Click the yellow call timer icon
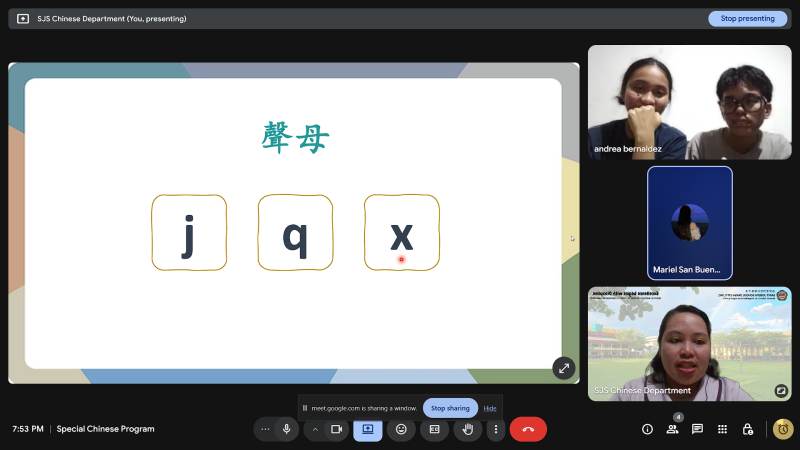 pos(783,429)
